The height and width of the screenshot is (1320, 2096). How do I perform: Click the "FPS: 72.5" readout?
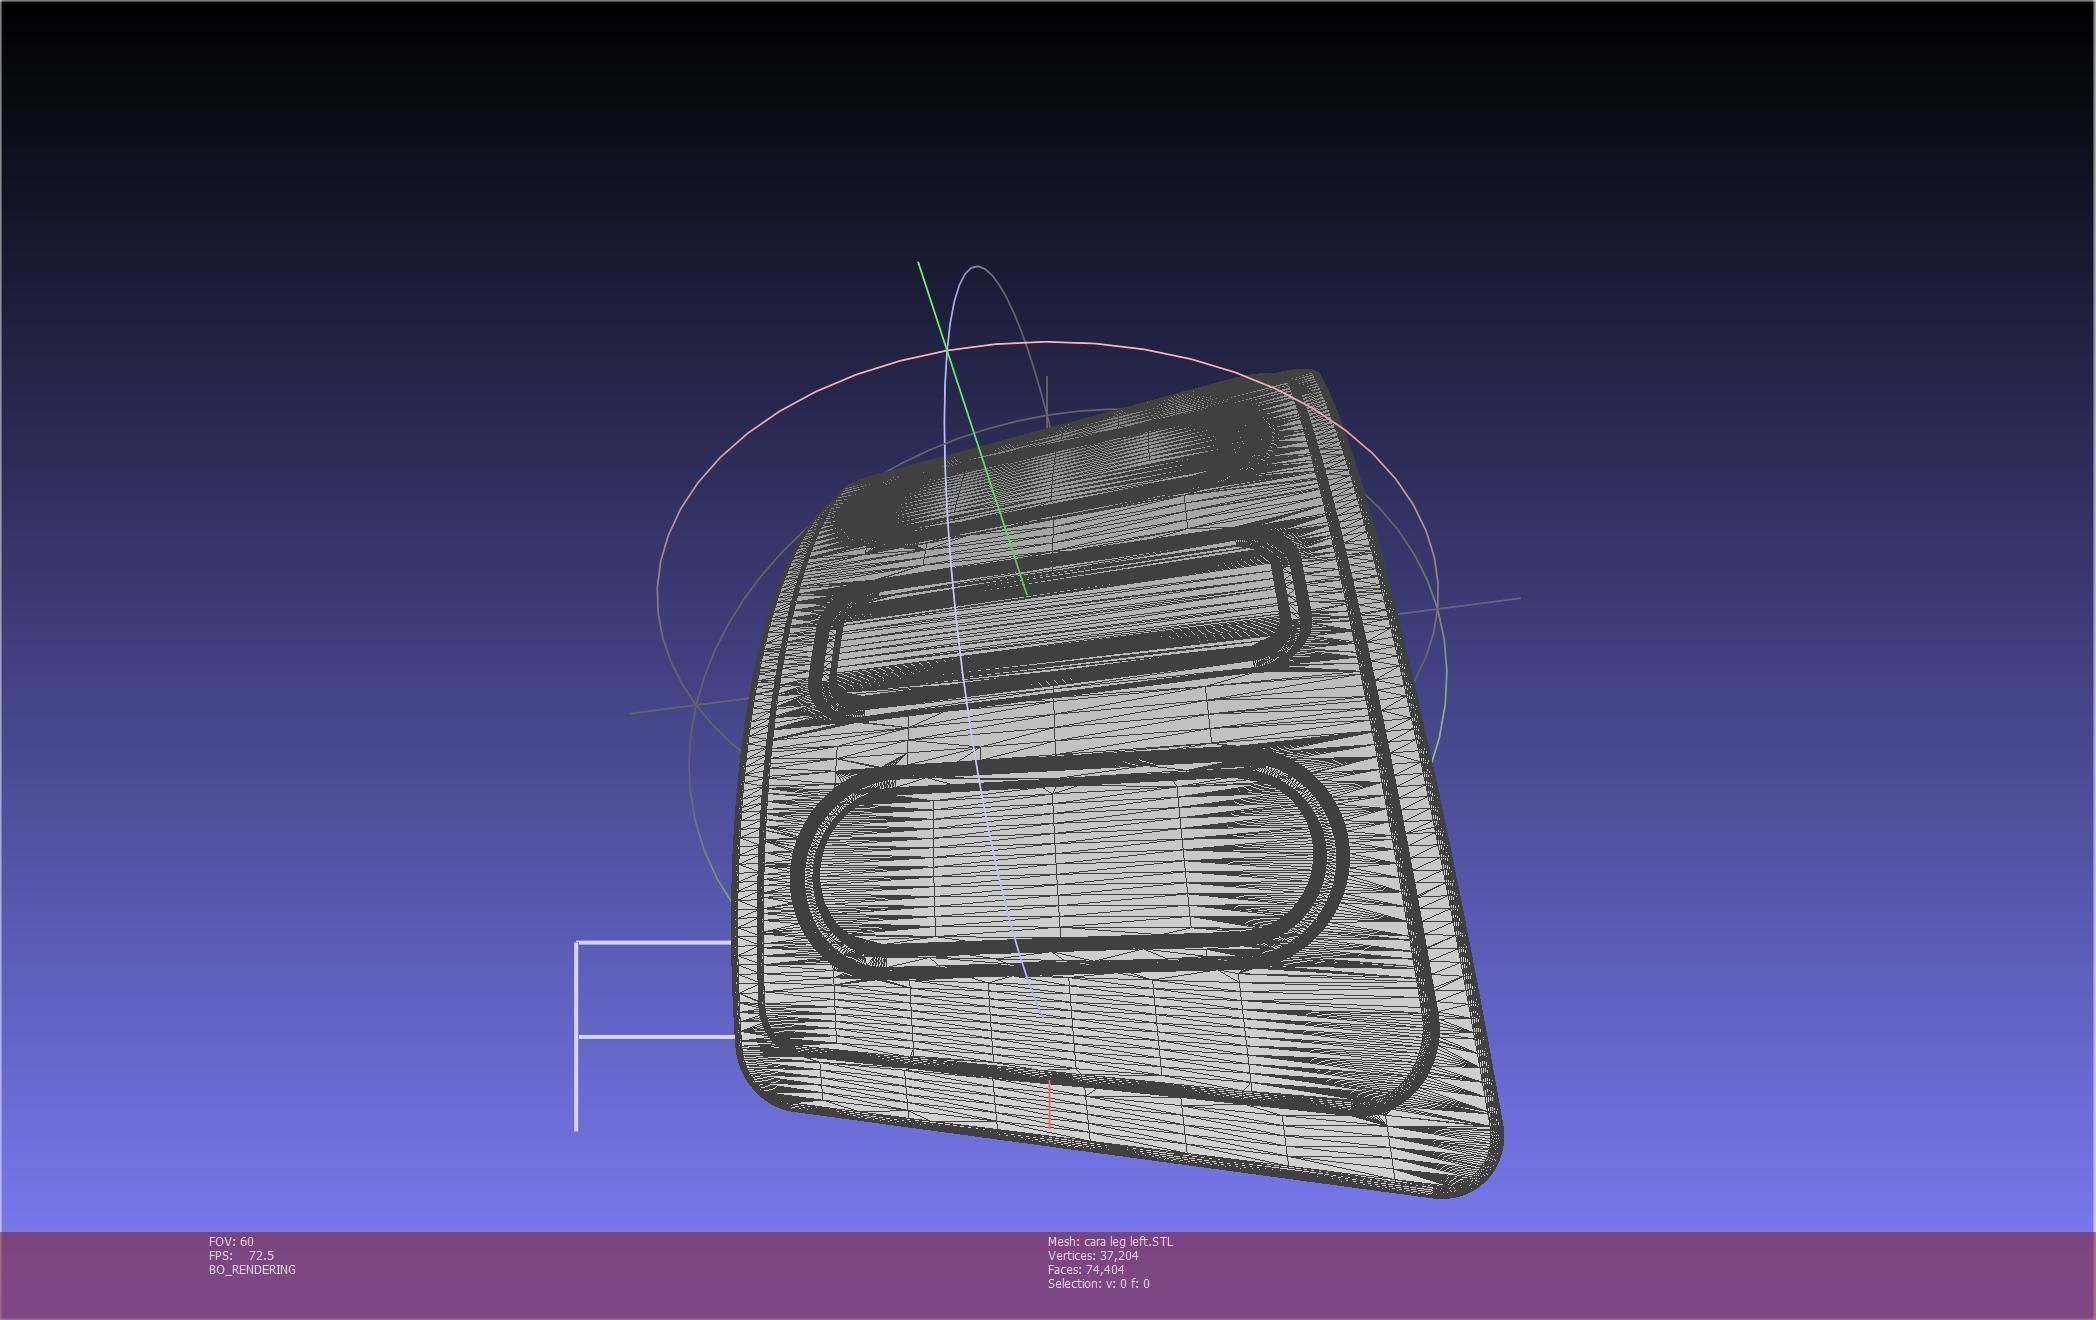tap(241, 1255)
